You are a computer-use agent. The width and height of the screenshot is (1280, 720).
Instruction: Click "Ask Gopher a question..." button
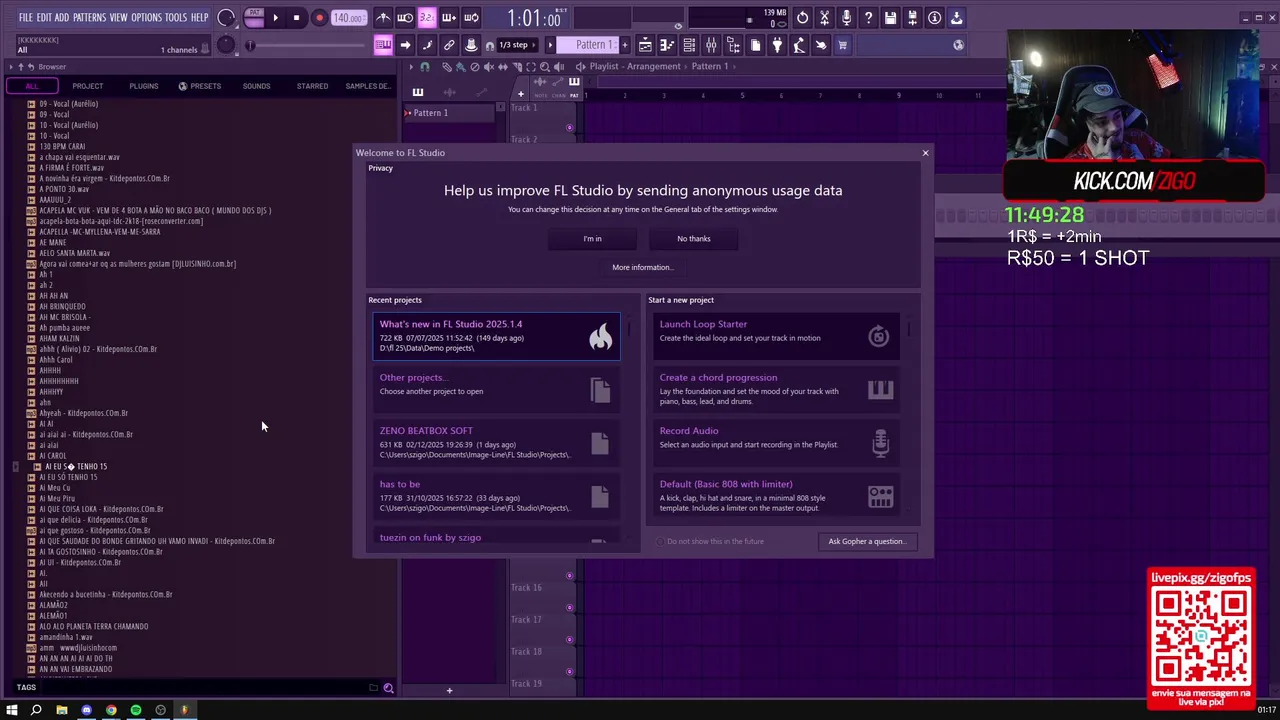[867, 541]
